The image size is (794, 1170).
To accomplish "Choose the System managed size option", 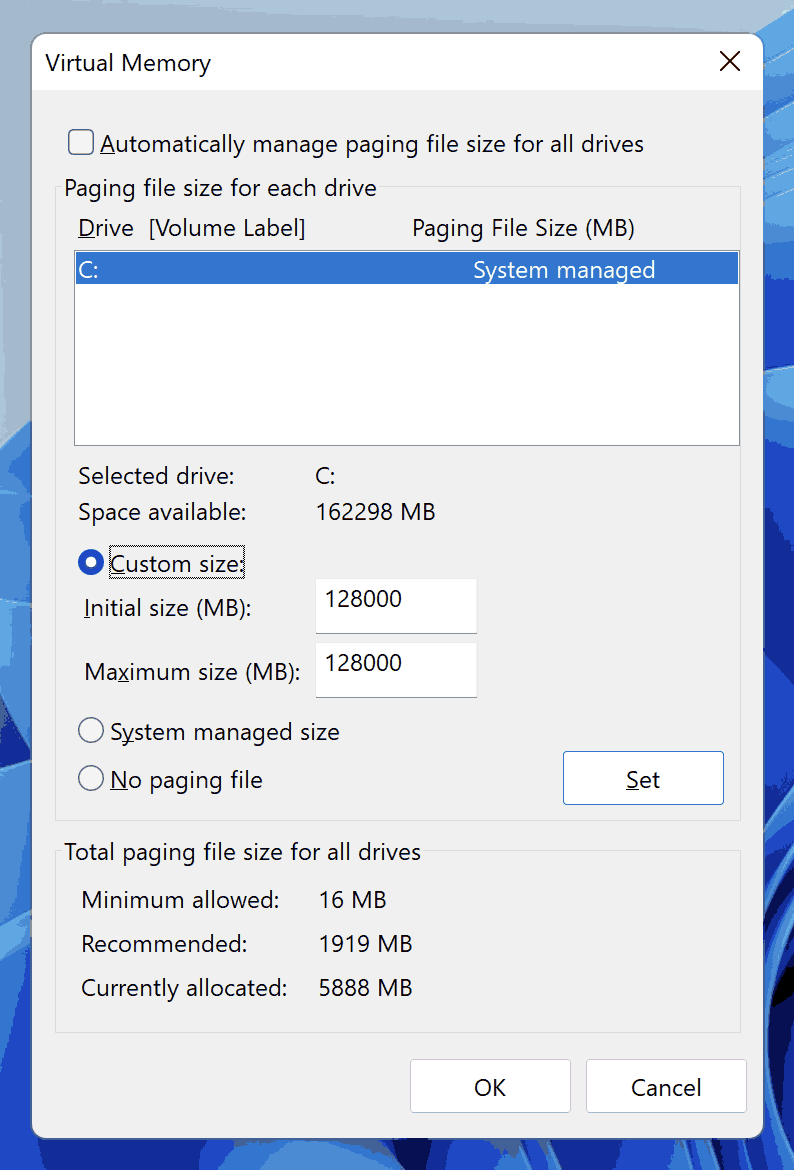I will [90, 731].
